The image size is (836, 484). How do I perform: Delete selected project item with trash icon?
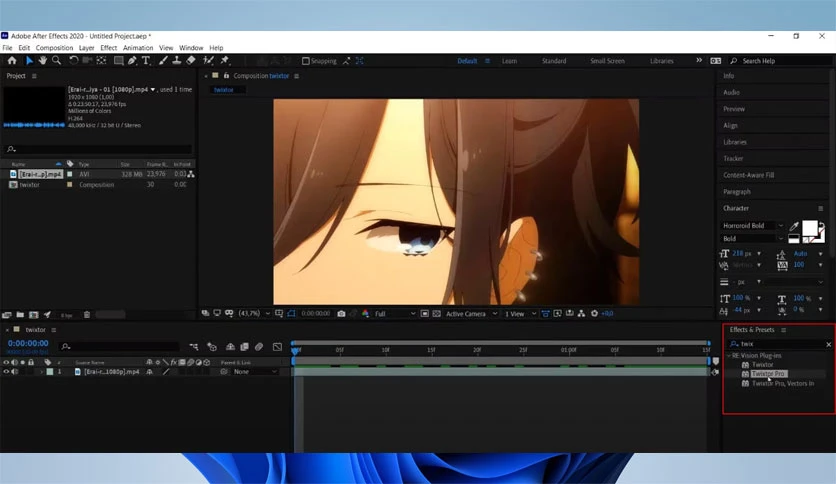click(x=86, y=315)
